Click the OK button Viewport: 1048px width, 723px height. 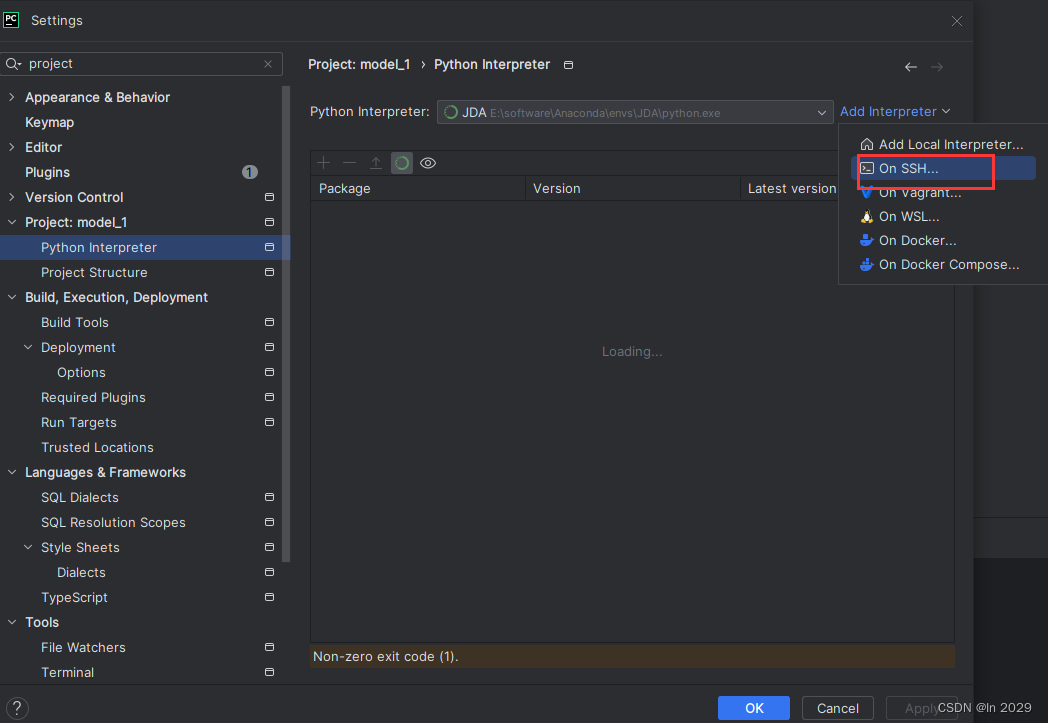click(x=754, y=708)
